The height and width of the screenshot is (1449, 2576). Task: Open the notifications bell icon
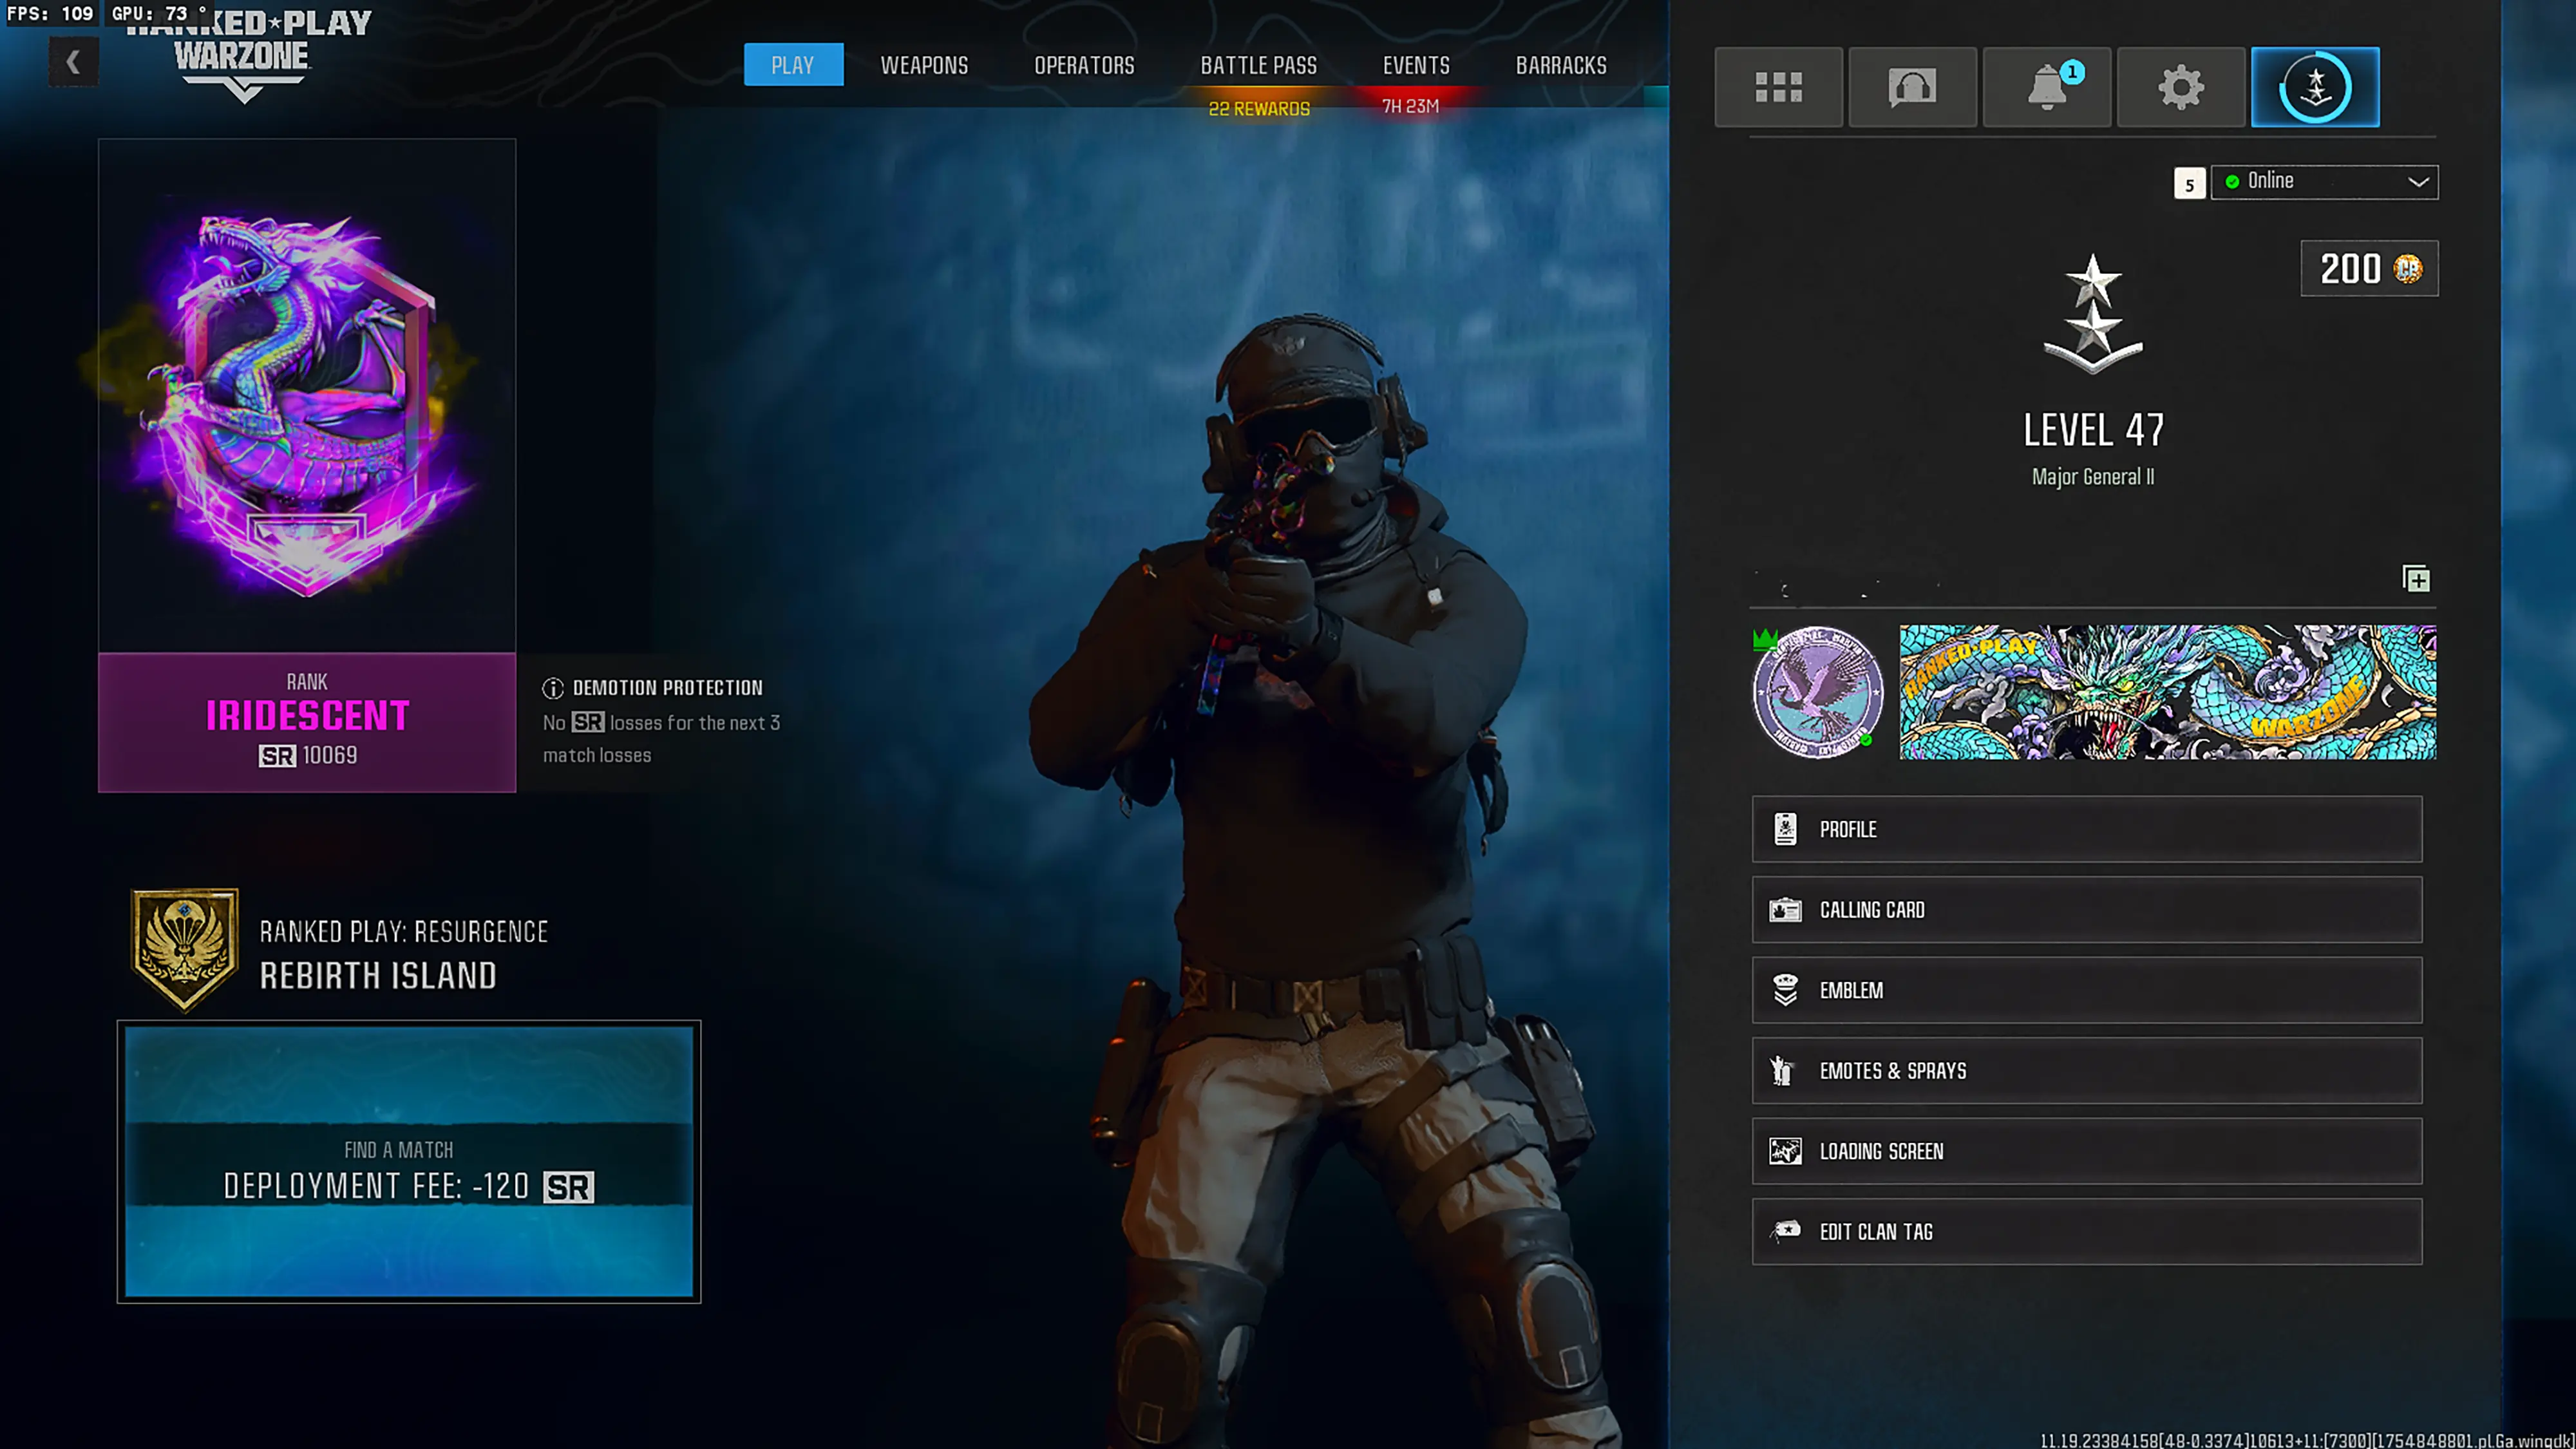[x=2046, y=87]
